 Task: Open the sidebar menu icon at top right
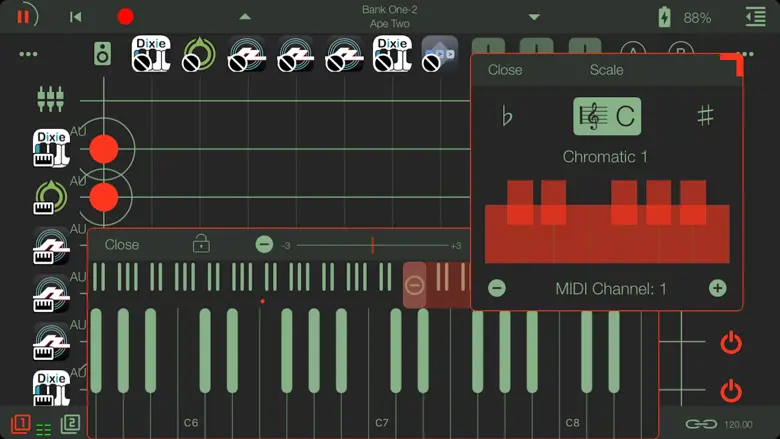point(755,17)
